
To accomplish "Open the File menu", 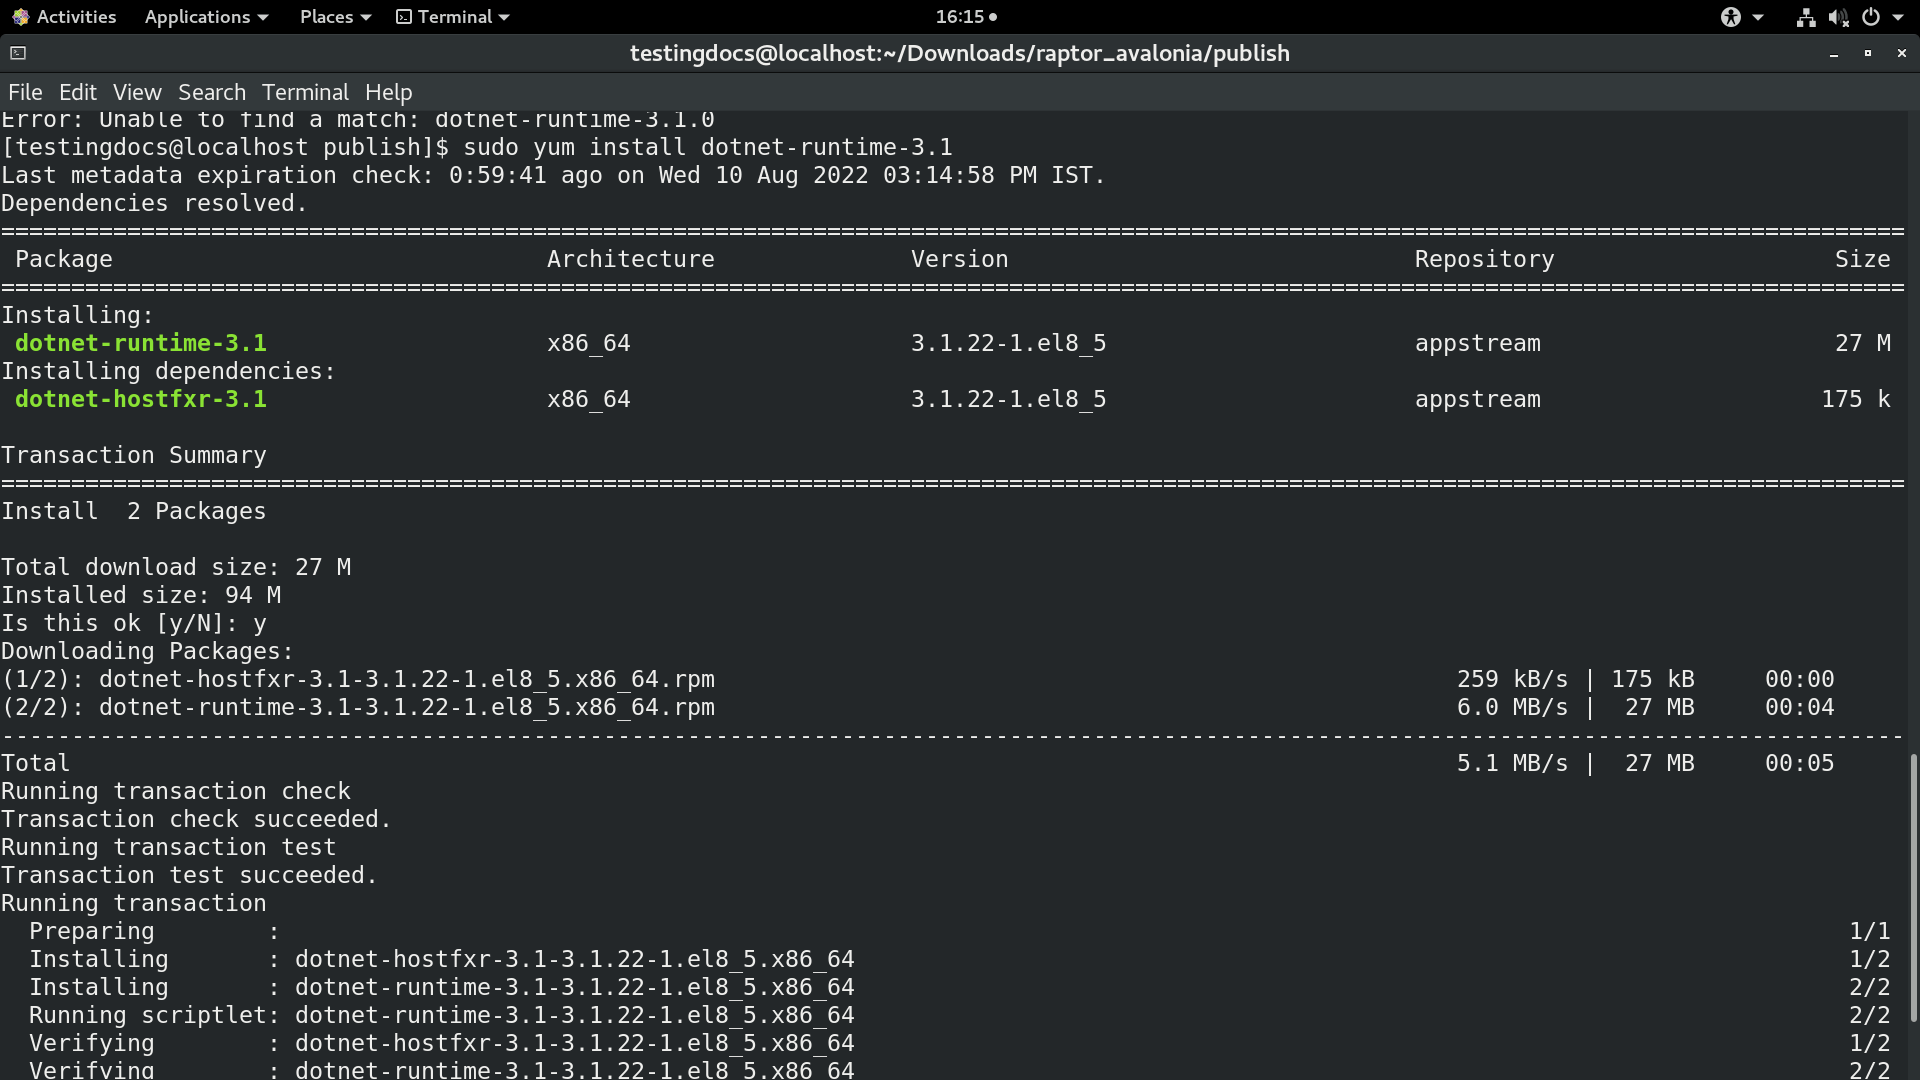I will pos(25,92).
